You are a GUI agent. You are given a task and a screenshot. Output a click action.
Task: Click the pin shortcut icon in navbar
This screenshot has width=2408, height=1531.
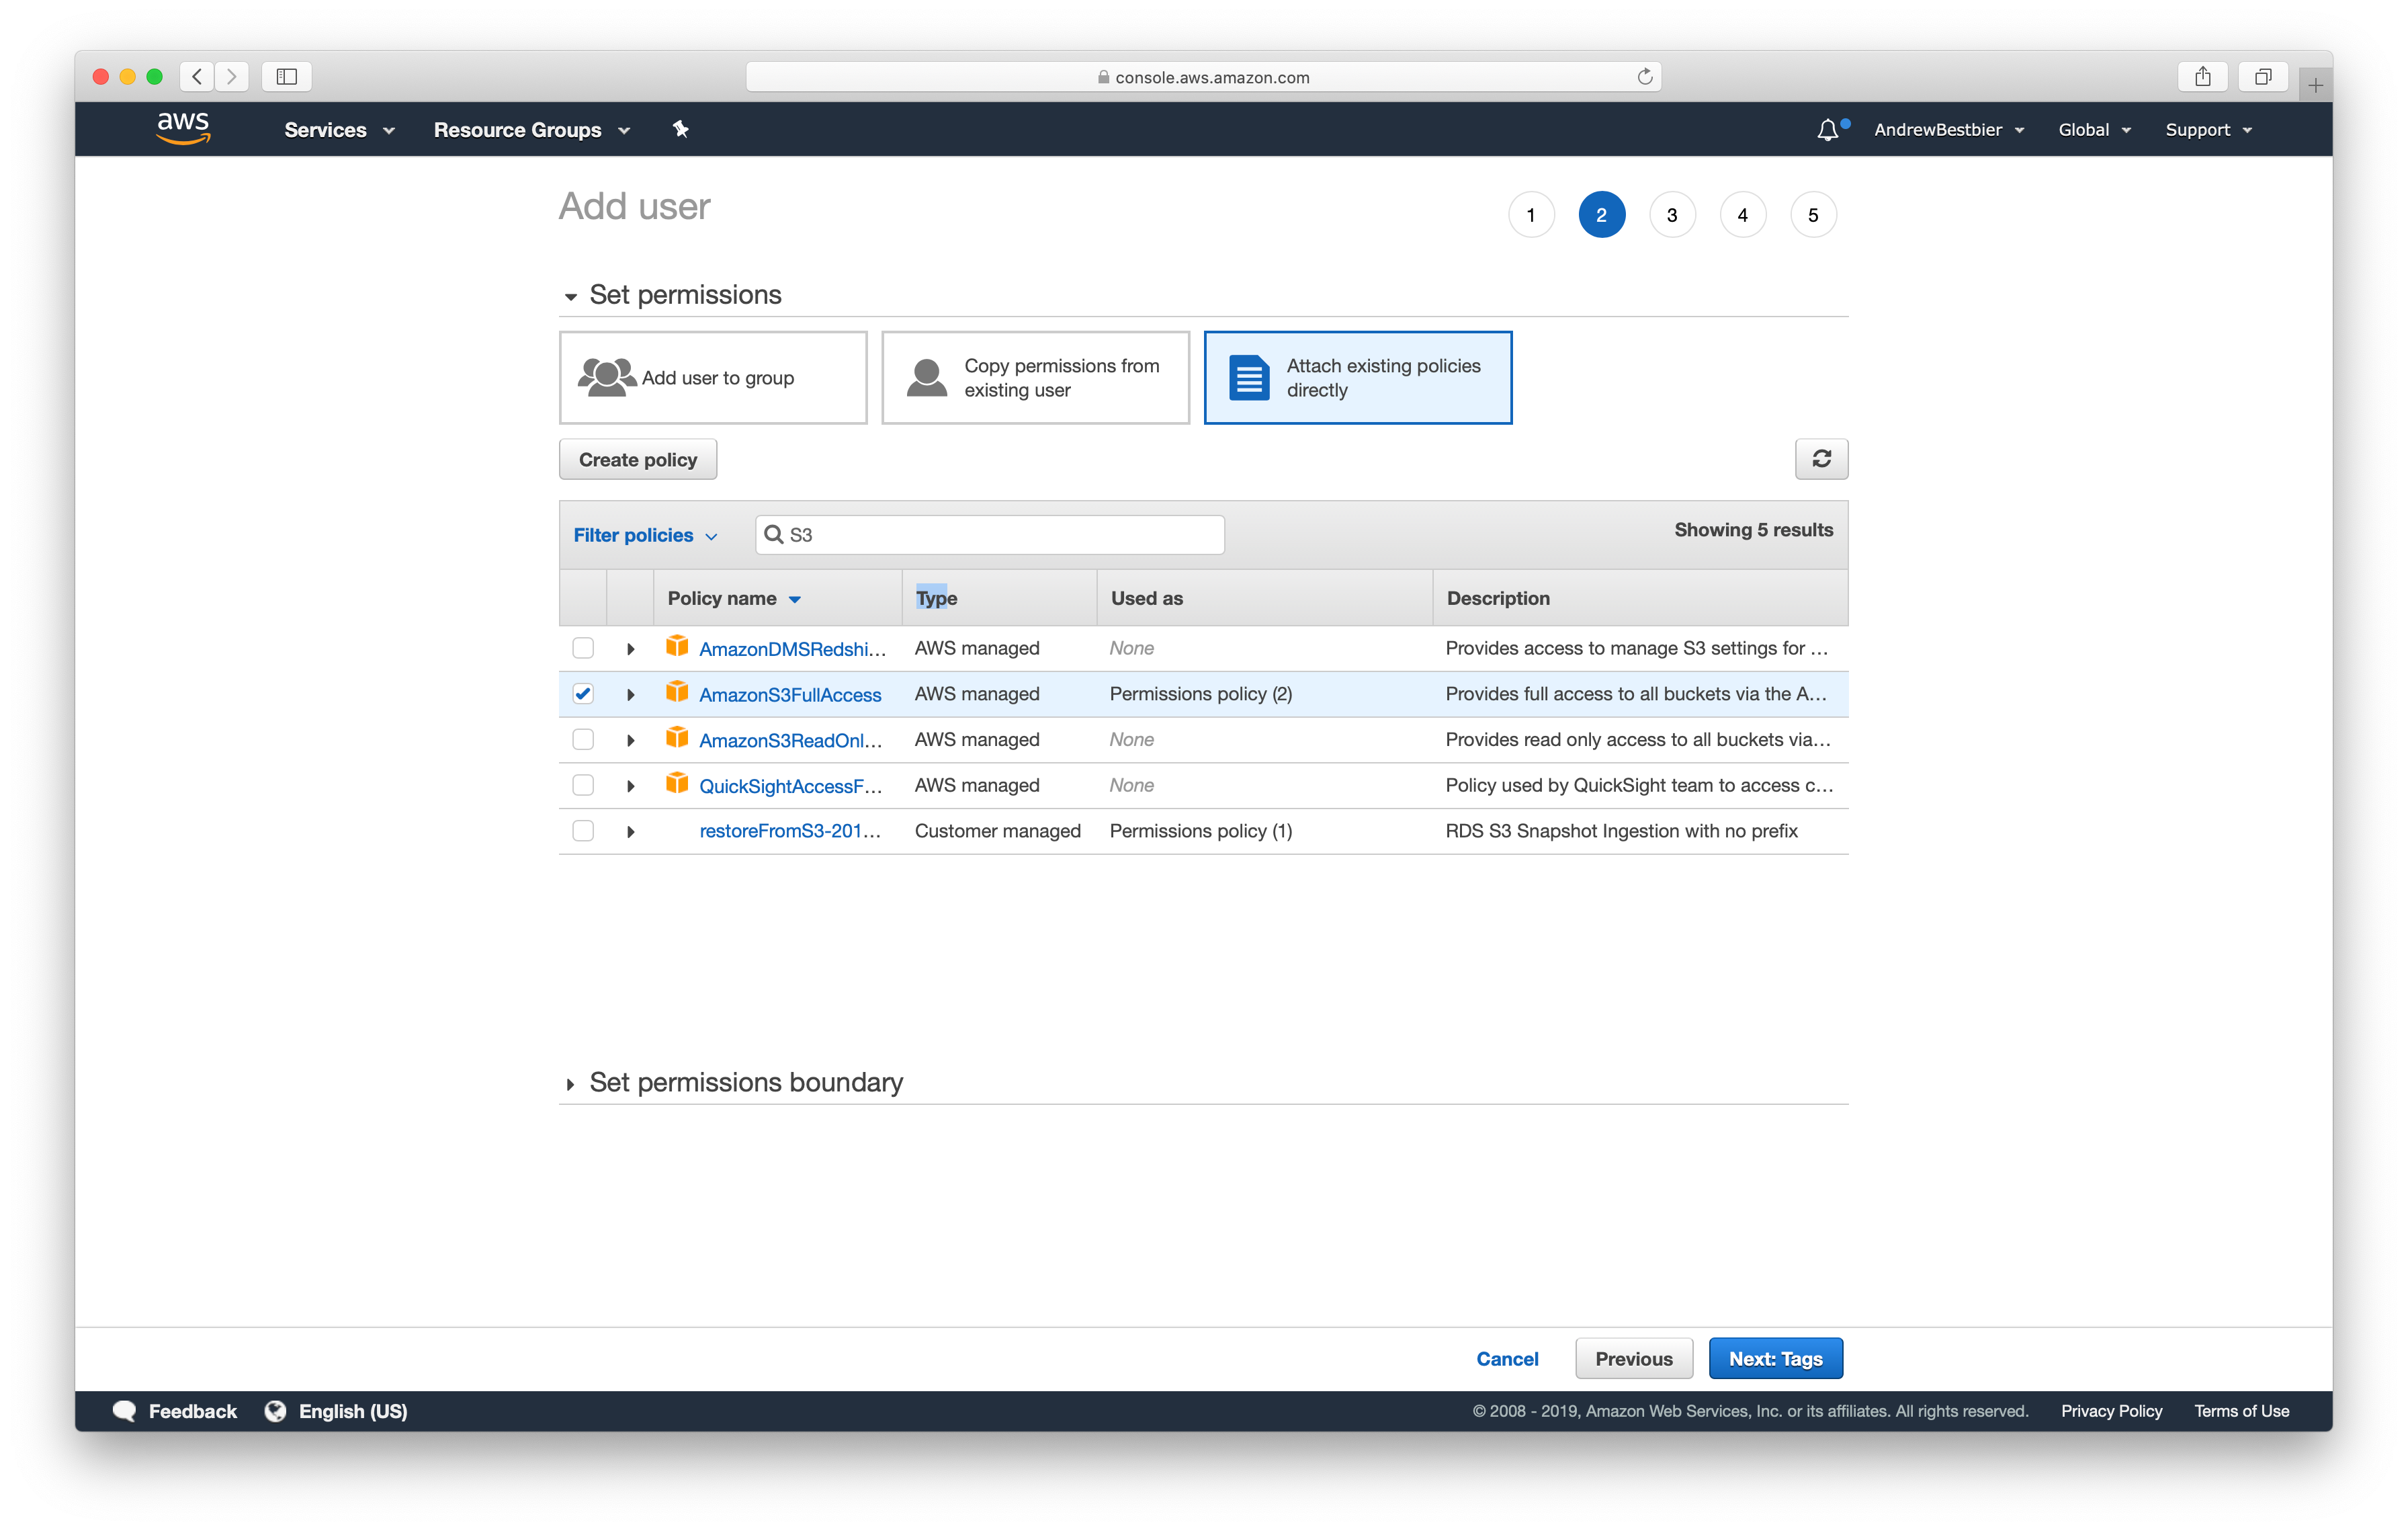pos(681,129)
